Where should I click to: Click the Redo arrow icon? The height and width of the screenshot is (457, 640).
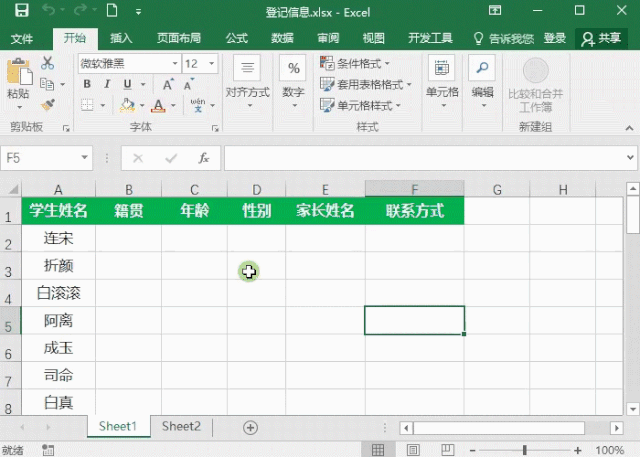point(80,10)
